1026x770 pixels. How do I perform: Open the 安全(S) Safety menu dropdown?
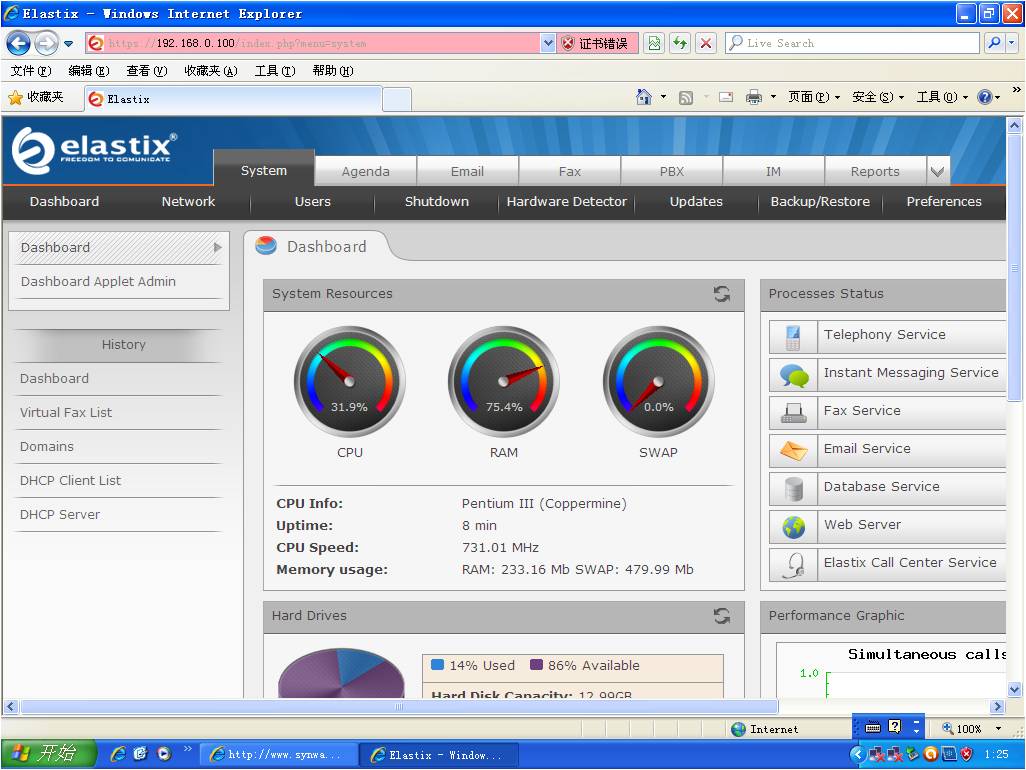[878, 97]
